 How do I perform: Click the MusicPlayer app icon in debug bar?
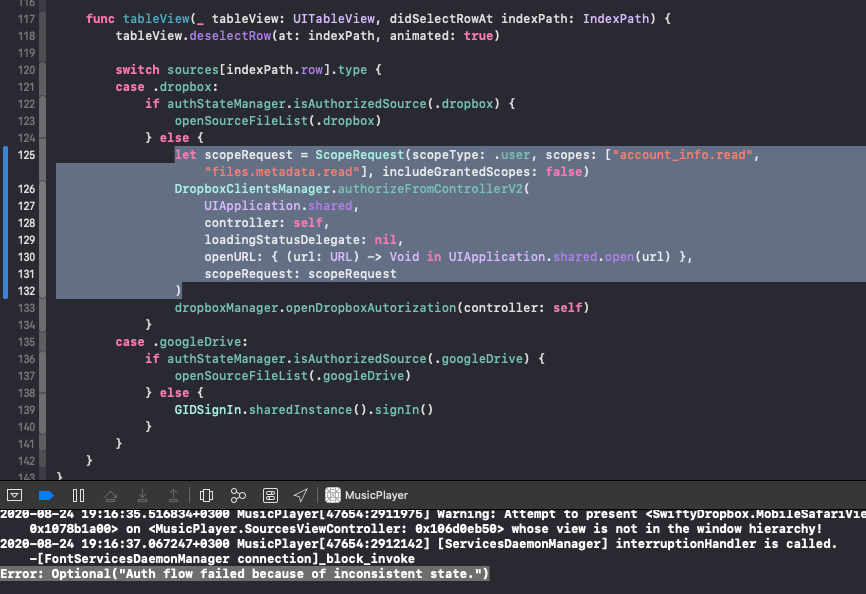click(x=333, y=495)
